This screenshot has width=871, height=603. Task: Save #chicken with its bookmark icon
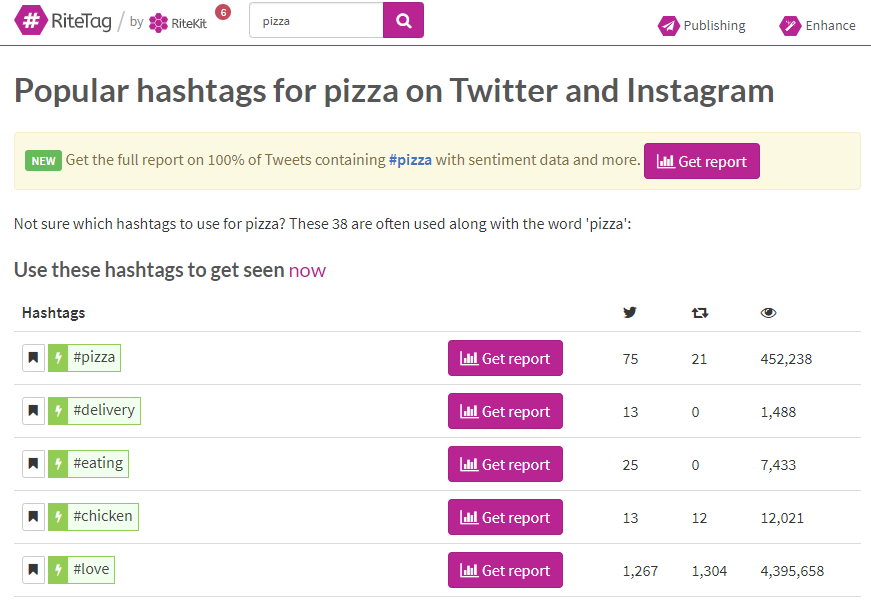pyautogui.click(x=33, y=517)
